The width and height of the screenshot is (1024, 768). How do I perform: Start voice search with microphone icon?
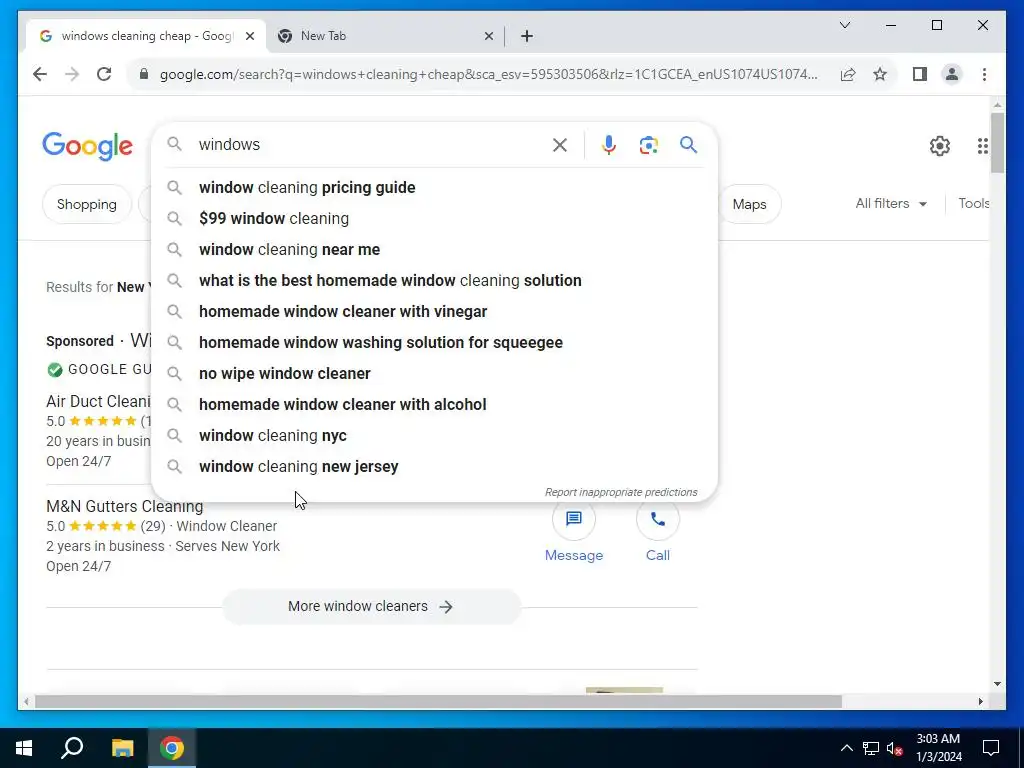pos(609,145)
